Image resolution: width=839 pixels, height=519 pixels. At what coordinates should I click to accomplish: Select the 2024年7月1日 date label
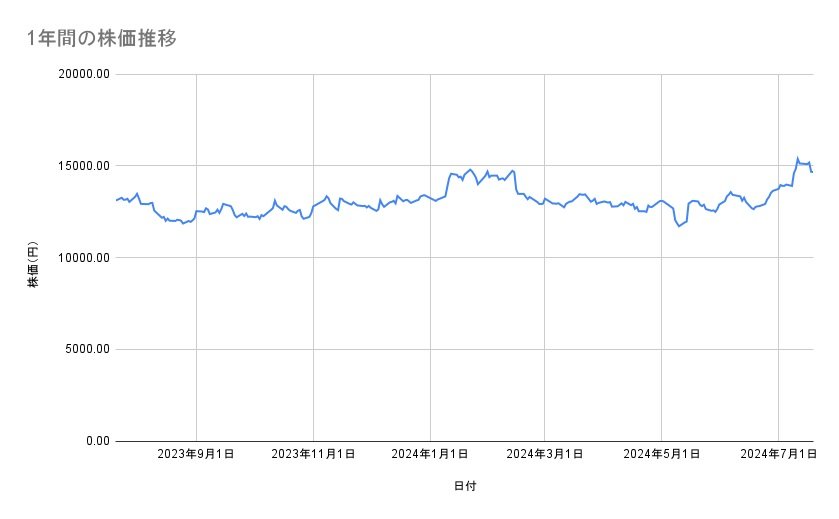click(777, 454)
